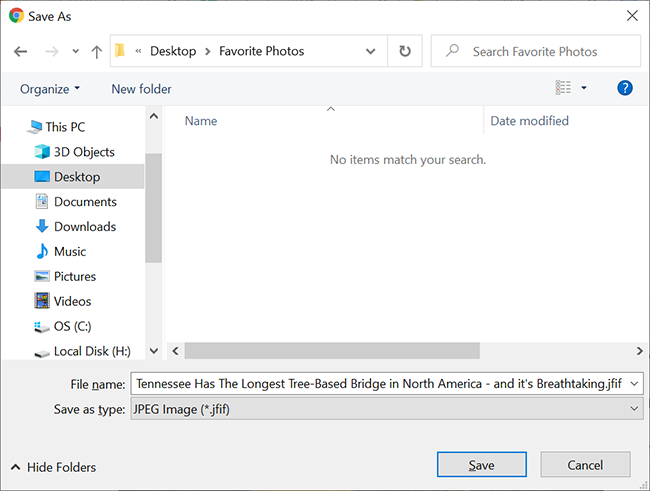Open the blue Help question mark
This screenshot has height=491, width=650.
coord(625,88)
